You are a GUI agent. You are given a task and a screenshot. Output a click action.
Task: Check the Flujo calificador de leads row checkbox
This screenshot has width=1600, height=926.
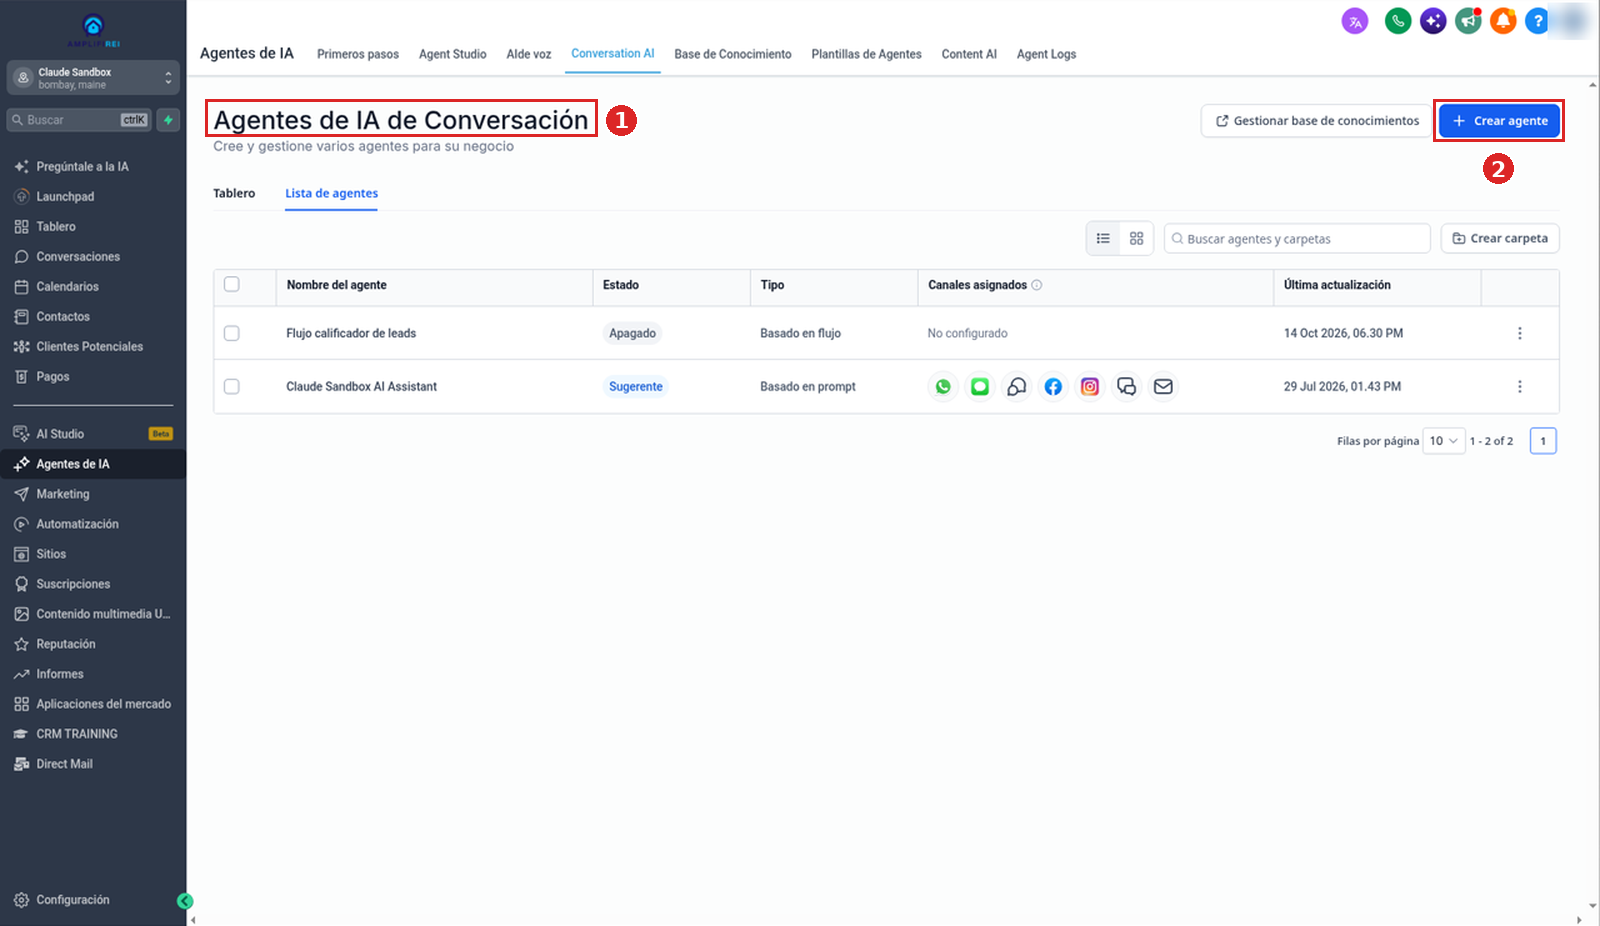pos(232,334)
